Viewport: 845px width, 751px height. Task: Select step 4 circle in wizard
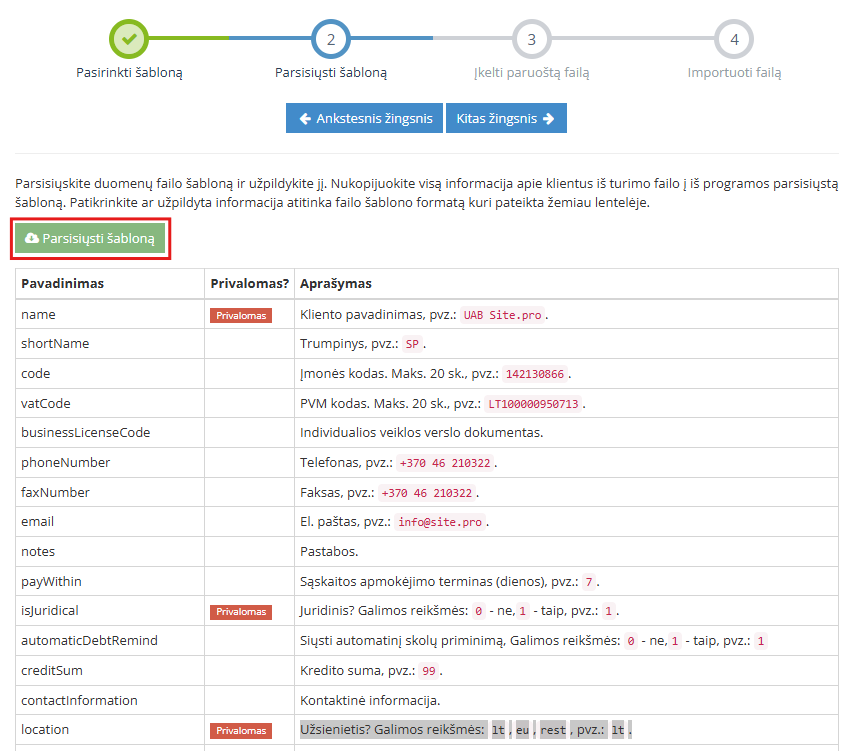(734, 39)
